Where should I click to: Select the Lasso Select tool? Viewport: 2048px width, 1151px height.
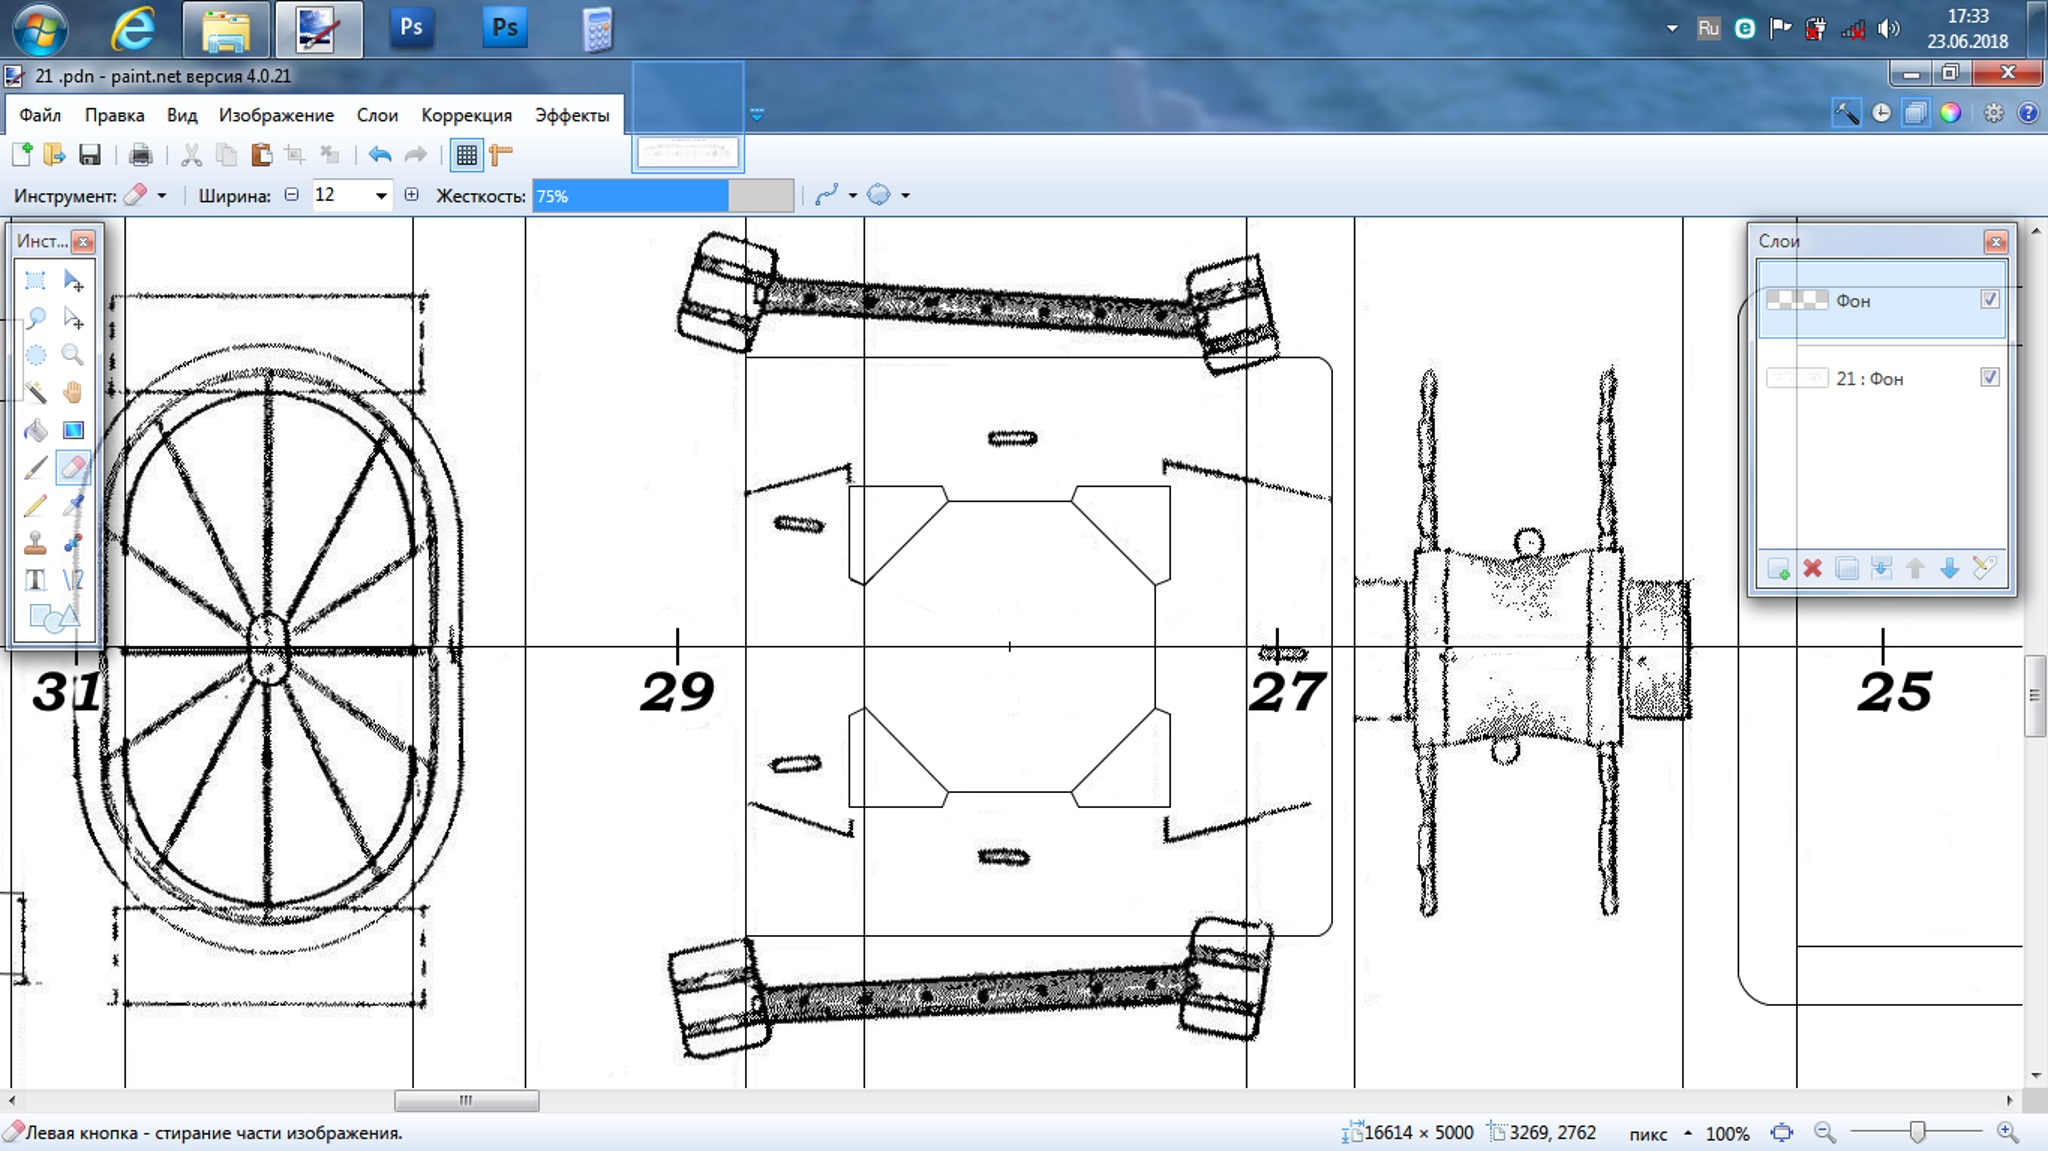[35, 318]
